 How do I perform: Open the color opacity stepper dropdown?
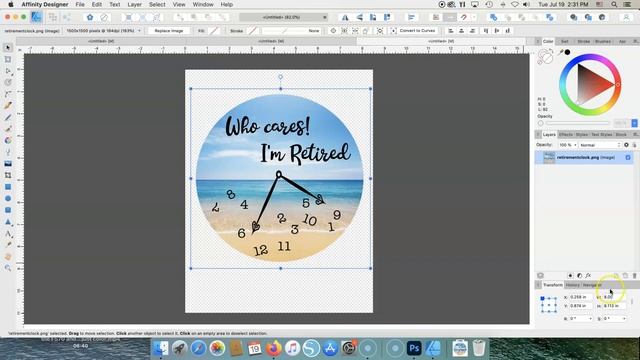(x=634, y=123)
